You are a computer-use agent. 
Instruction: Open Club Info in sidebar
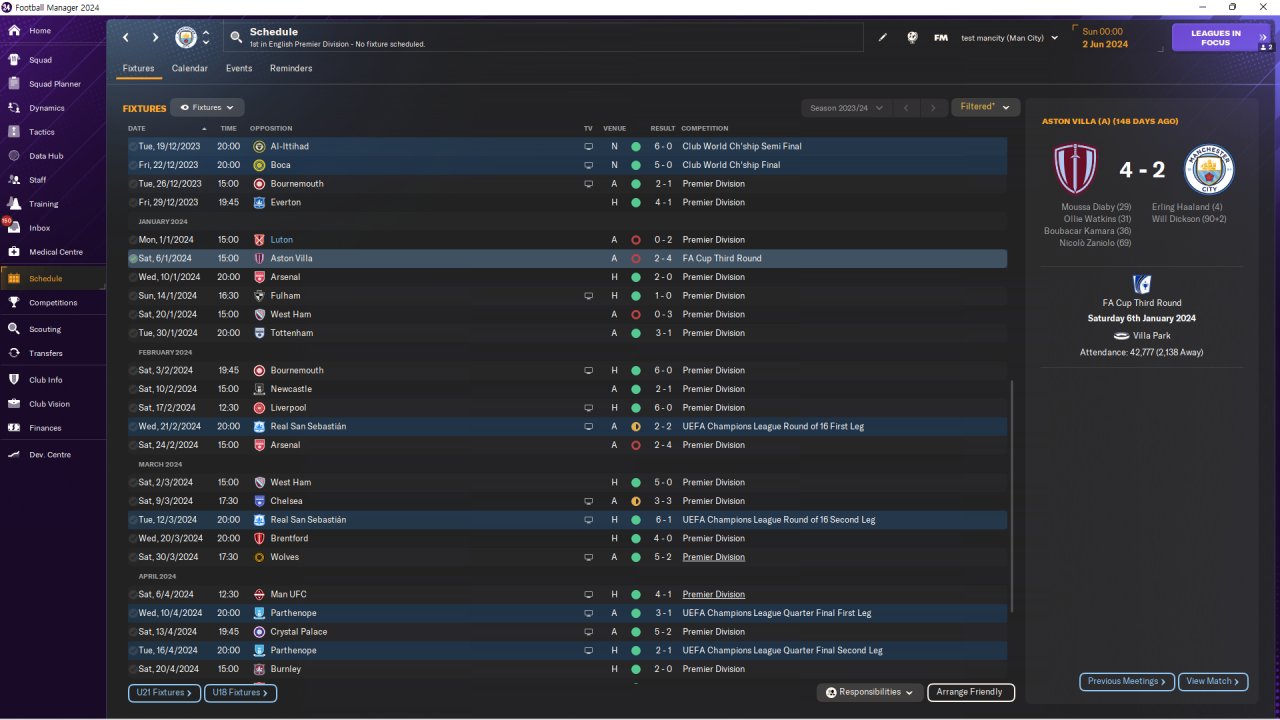pos(46,380)
